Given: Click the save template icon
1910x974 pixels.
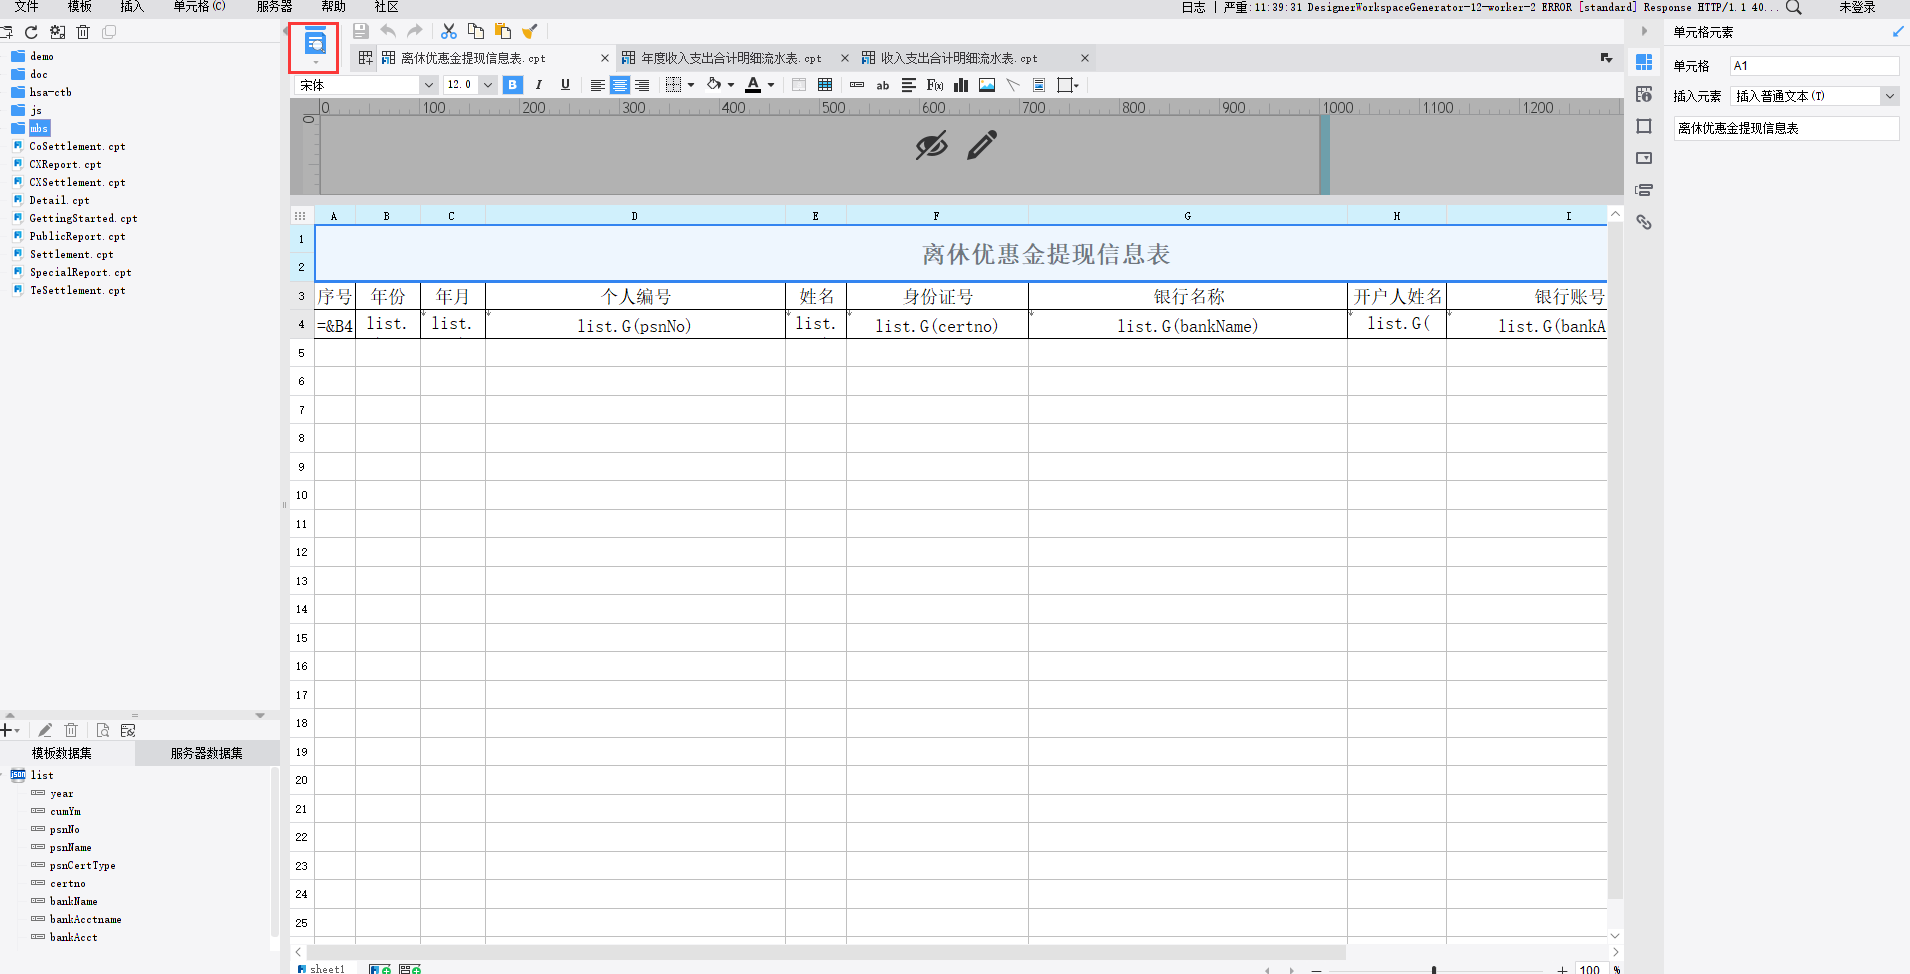Looking at the screenshot, I should [361, 31].
